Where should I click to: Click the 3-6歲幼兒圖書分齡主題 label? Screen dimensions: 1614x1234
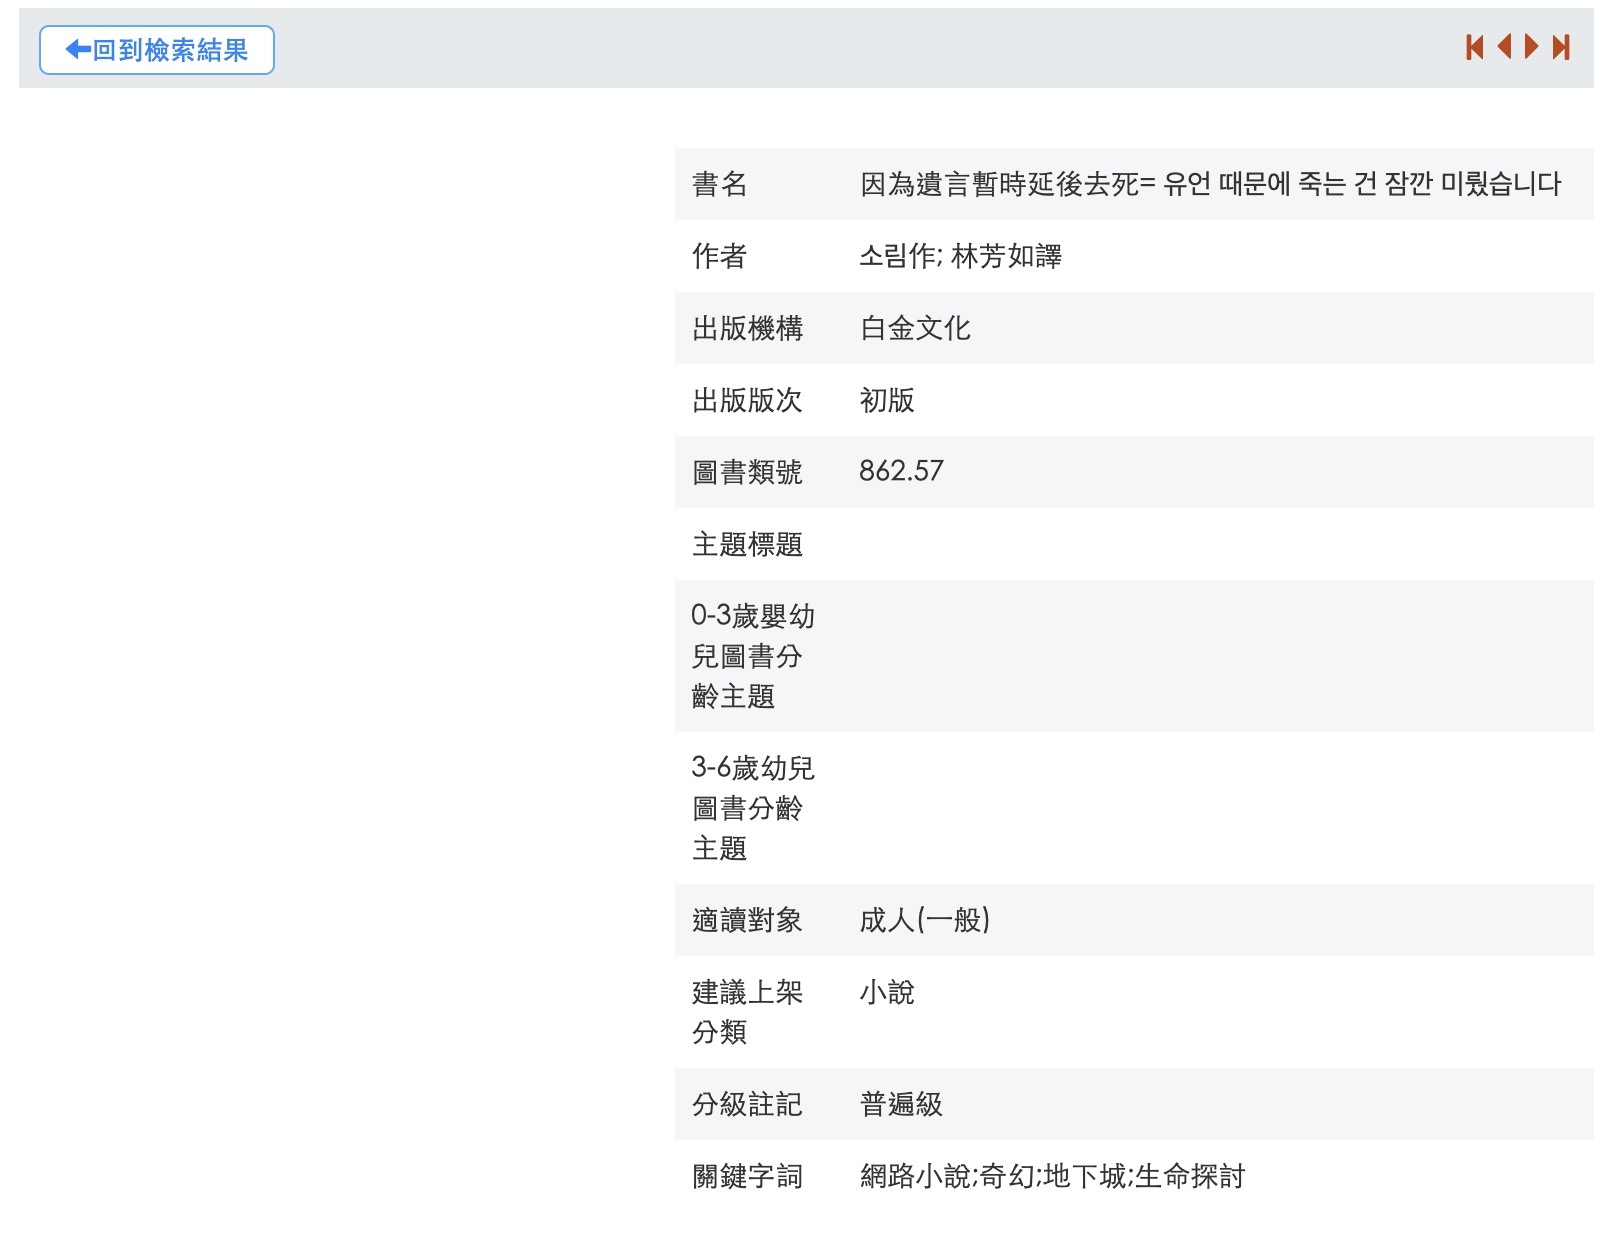752,808
